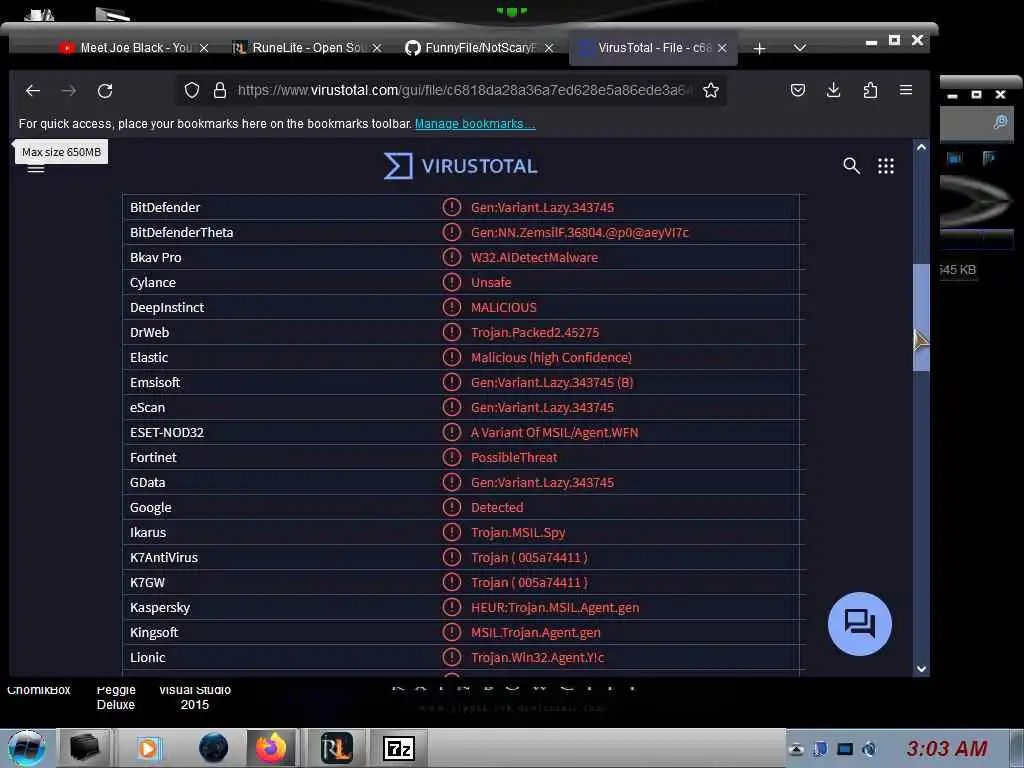This screenshot has width=1024, height=768.
Task: Open the extensions puzzle icon
Action: pos(870,90)
